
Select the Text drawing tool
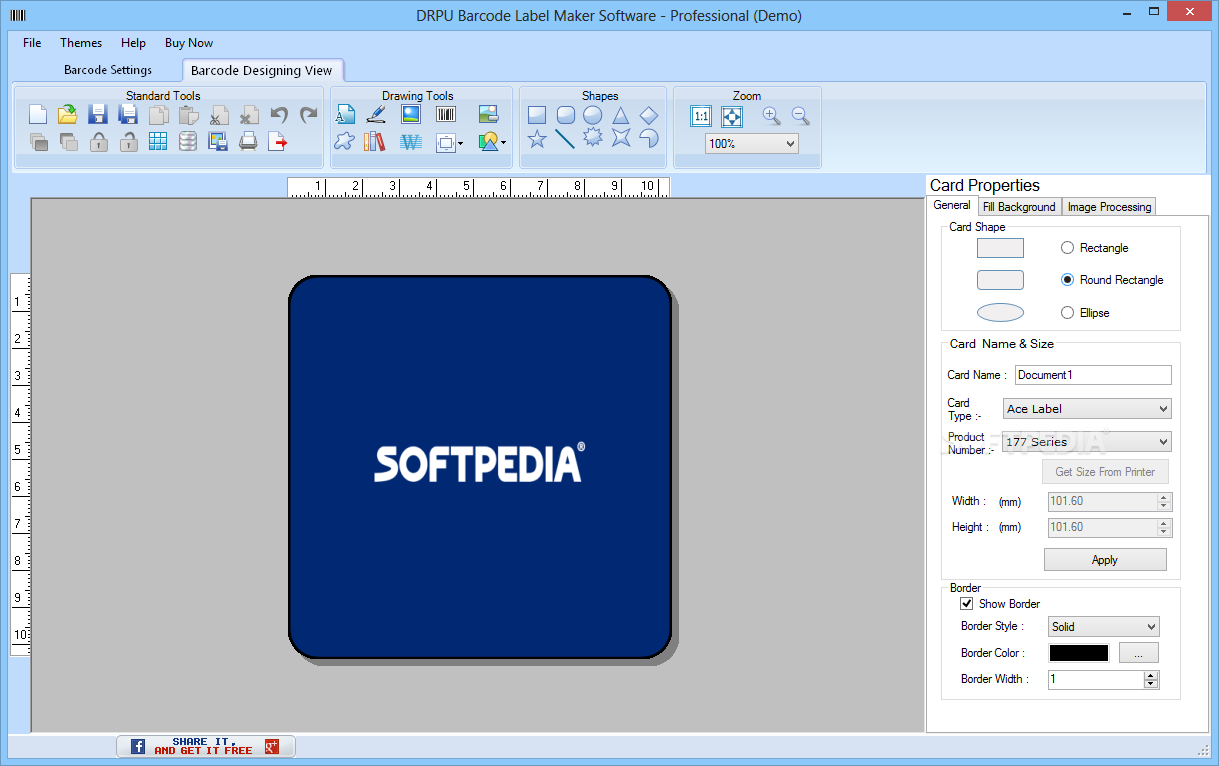coord(345,115)
